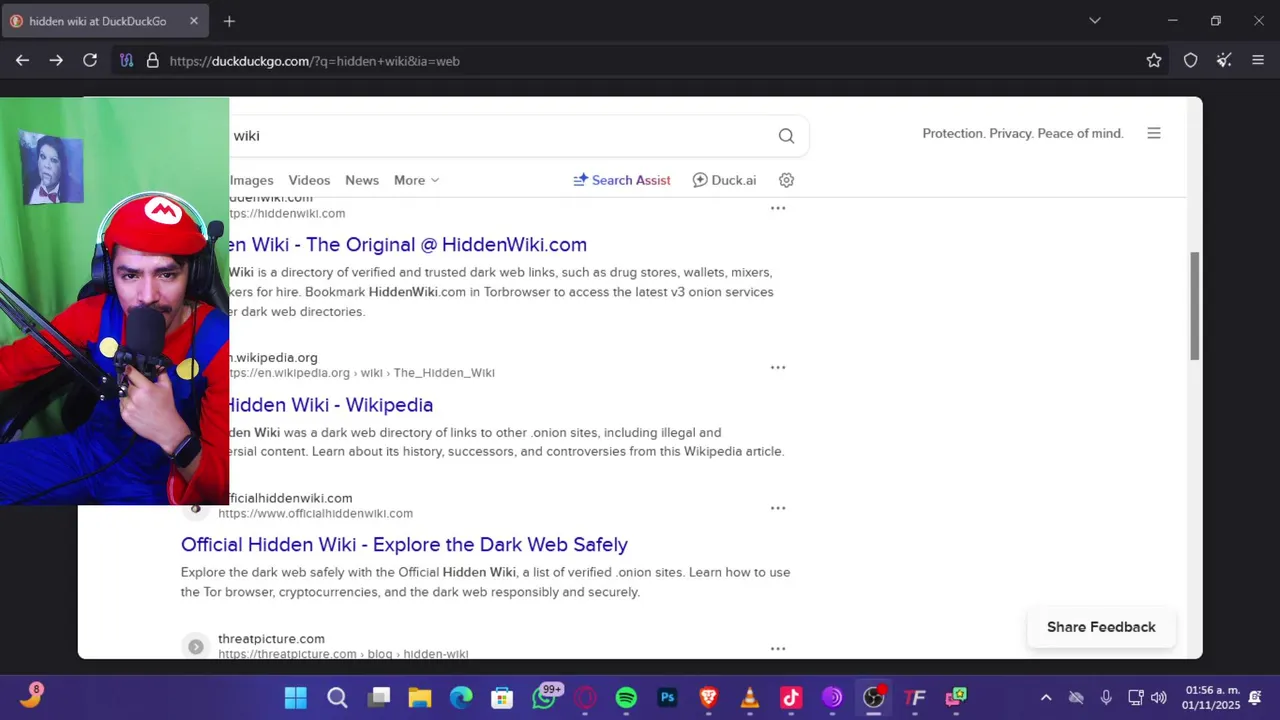Click the officialhiddenwiki.com URL text

(x=315, y=513)
